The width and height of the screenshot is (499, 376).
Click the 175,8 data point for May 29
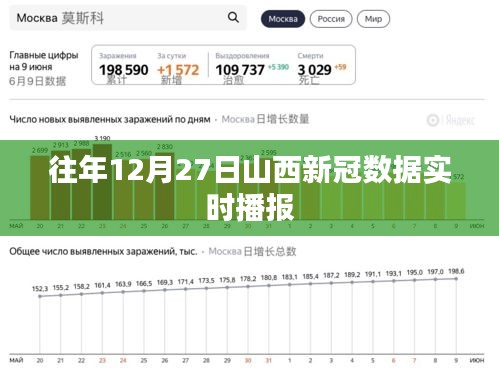227,287
